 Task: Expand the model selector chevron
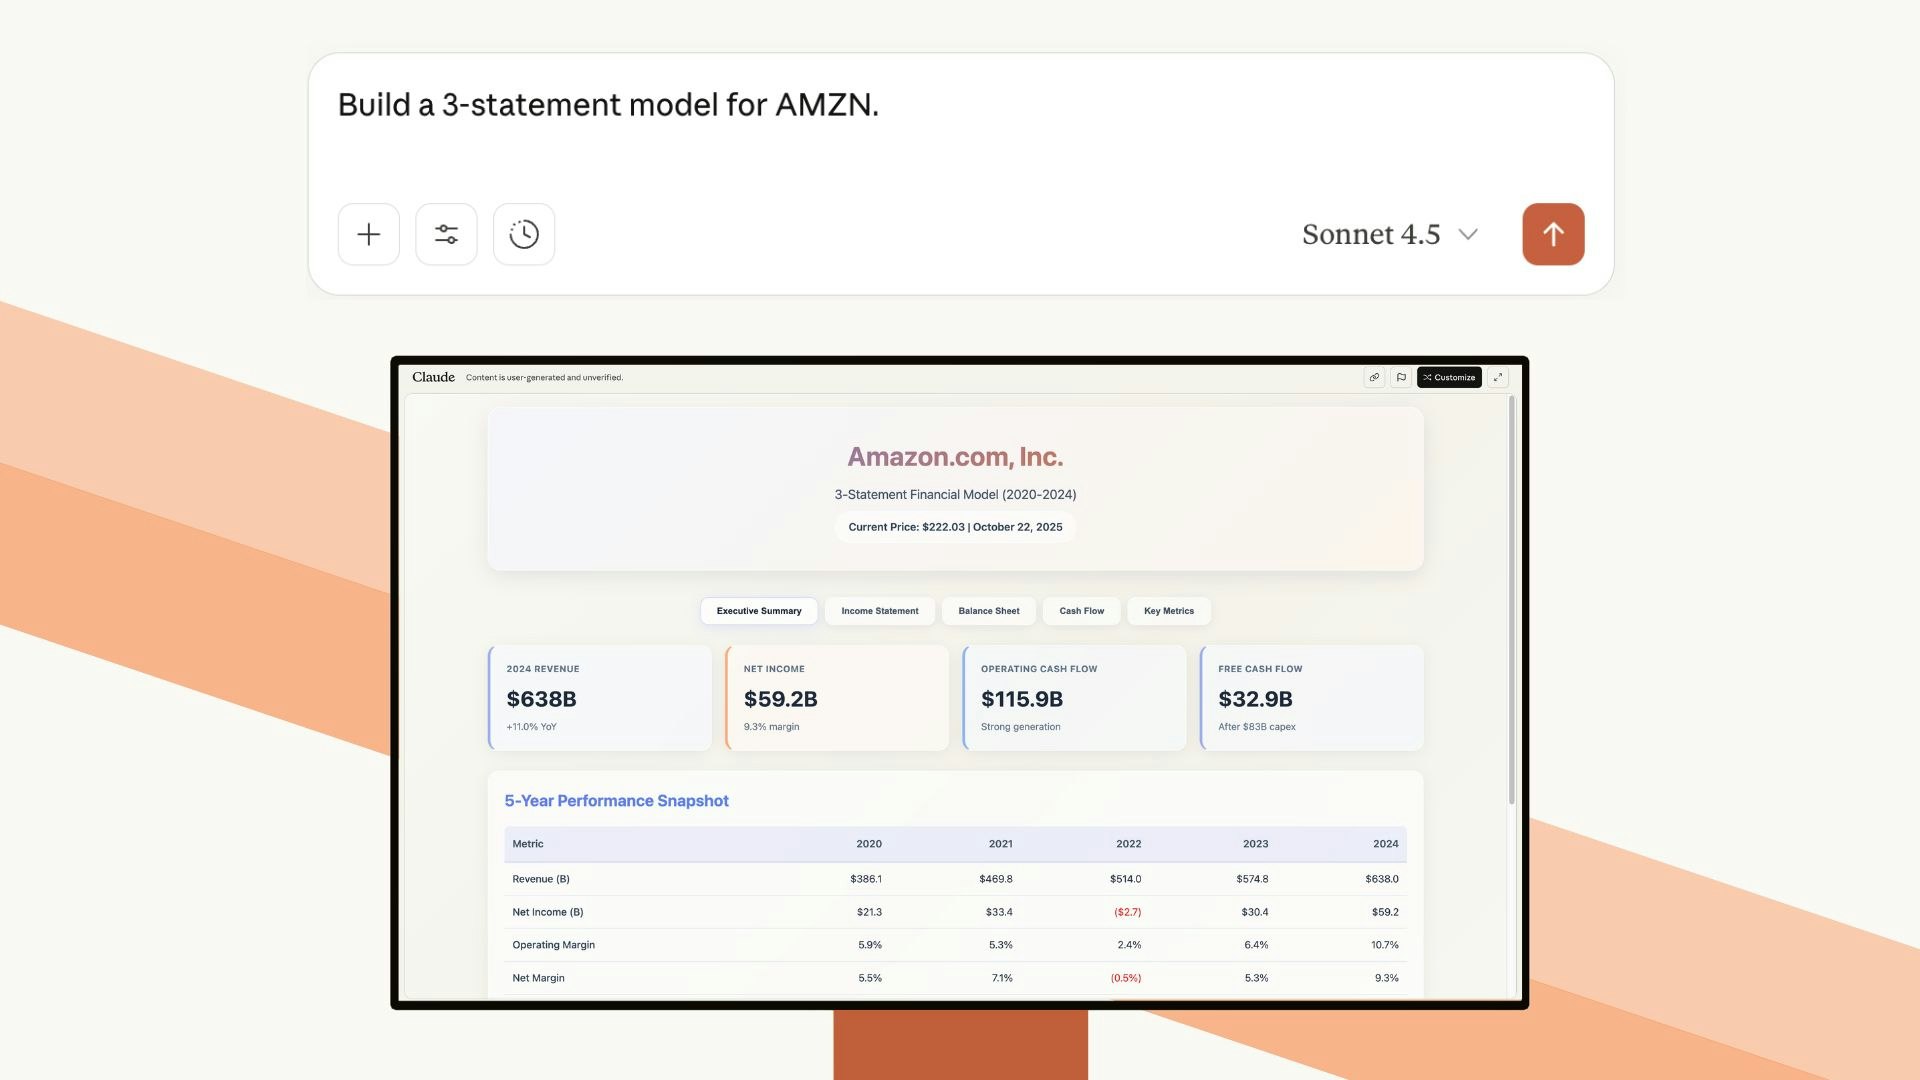[1467, 236]
